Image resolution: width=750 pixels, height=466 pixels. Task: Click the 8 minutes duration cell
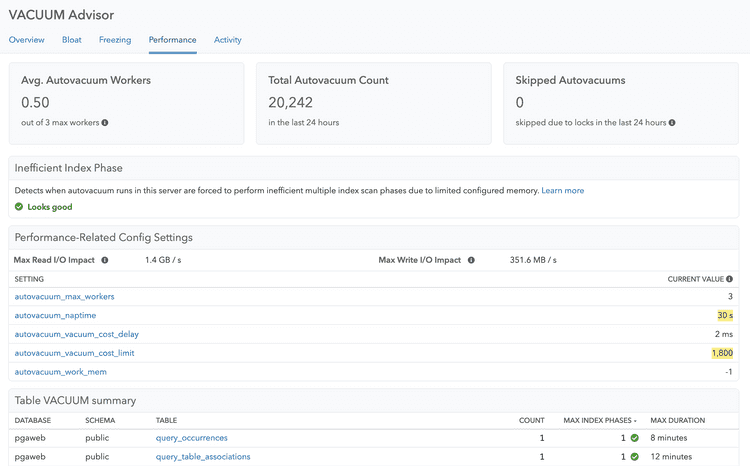click(669, 438)
